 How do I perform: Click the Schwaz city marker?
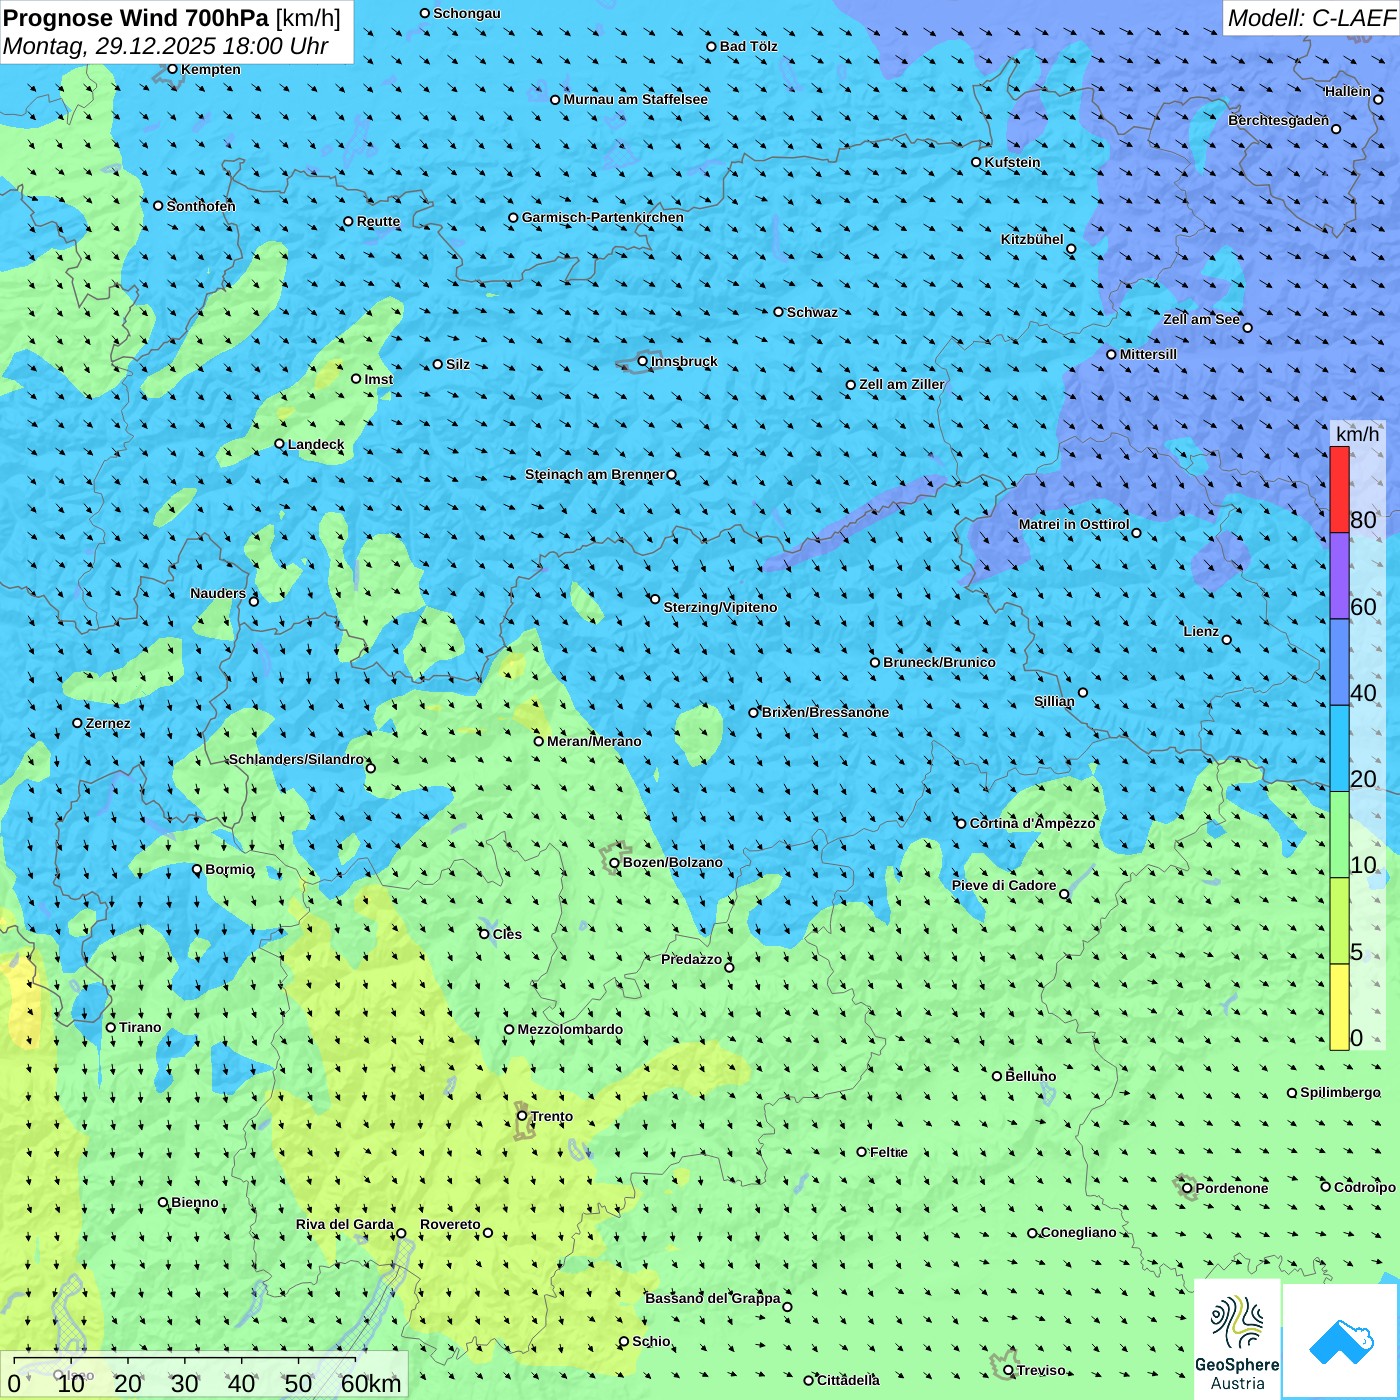(x=778, y=312)
